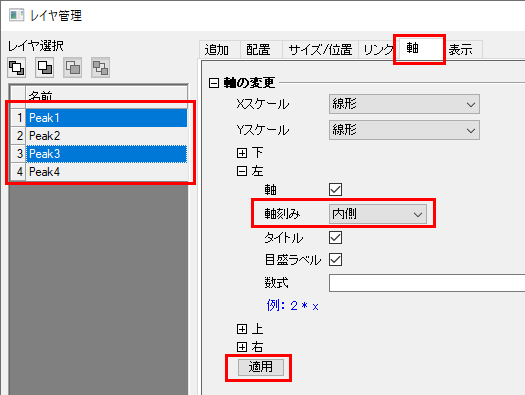The image size is (525, 395).
Task: Toggle the 軸 checkbox under 左
Action: coord(335,189)
